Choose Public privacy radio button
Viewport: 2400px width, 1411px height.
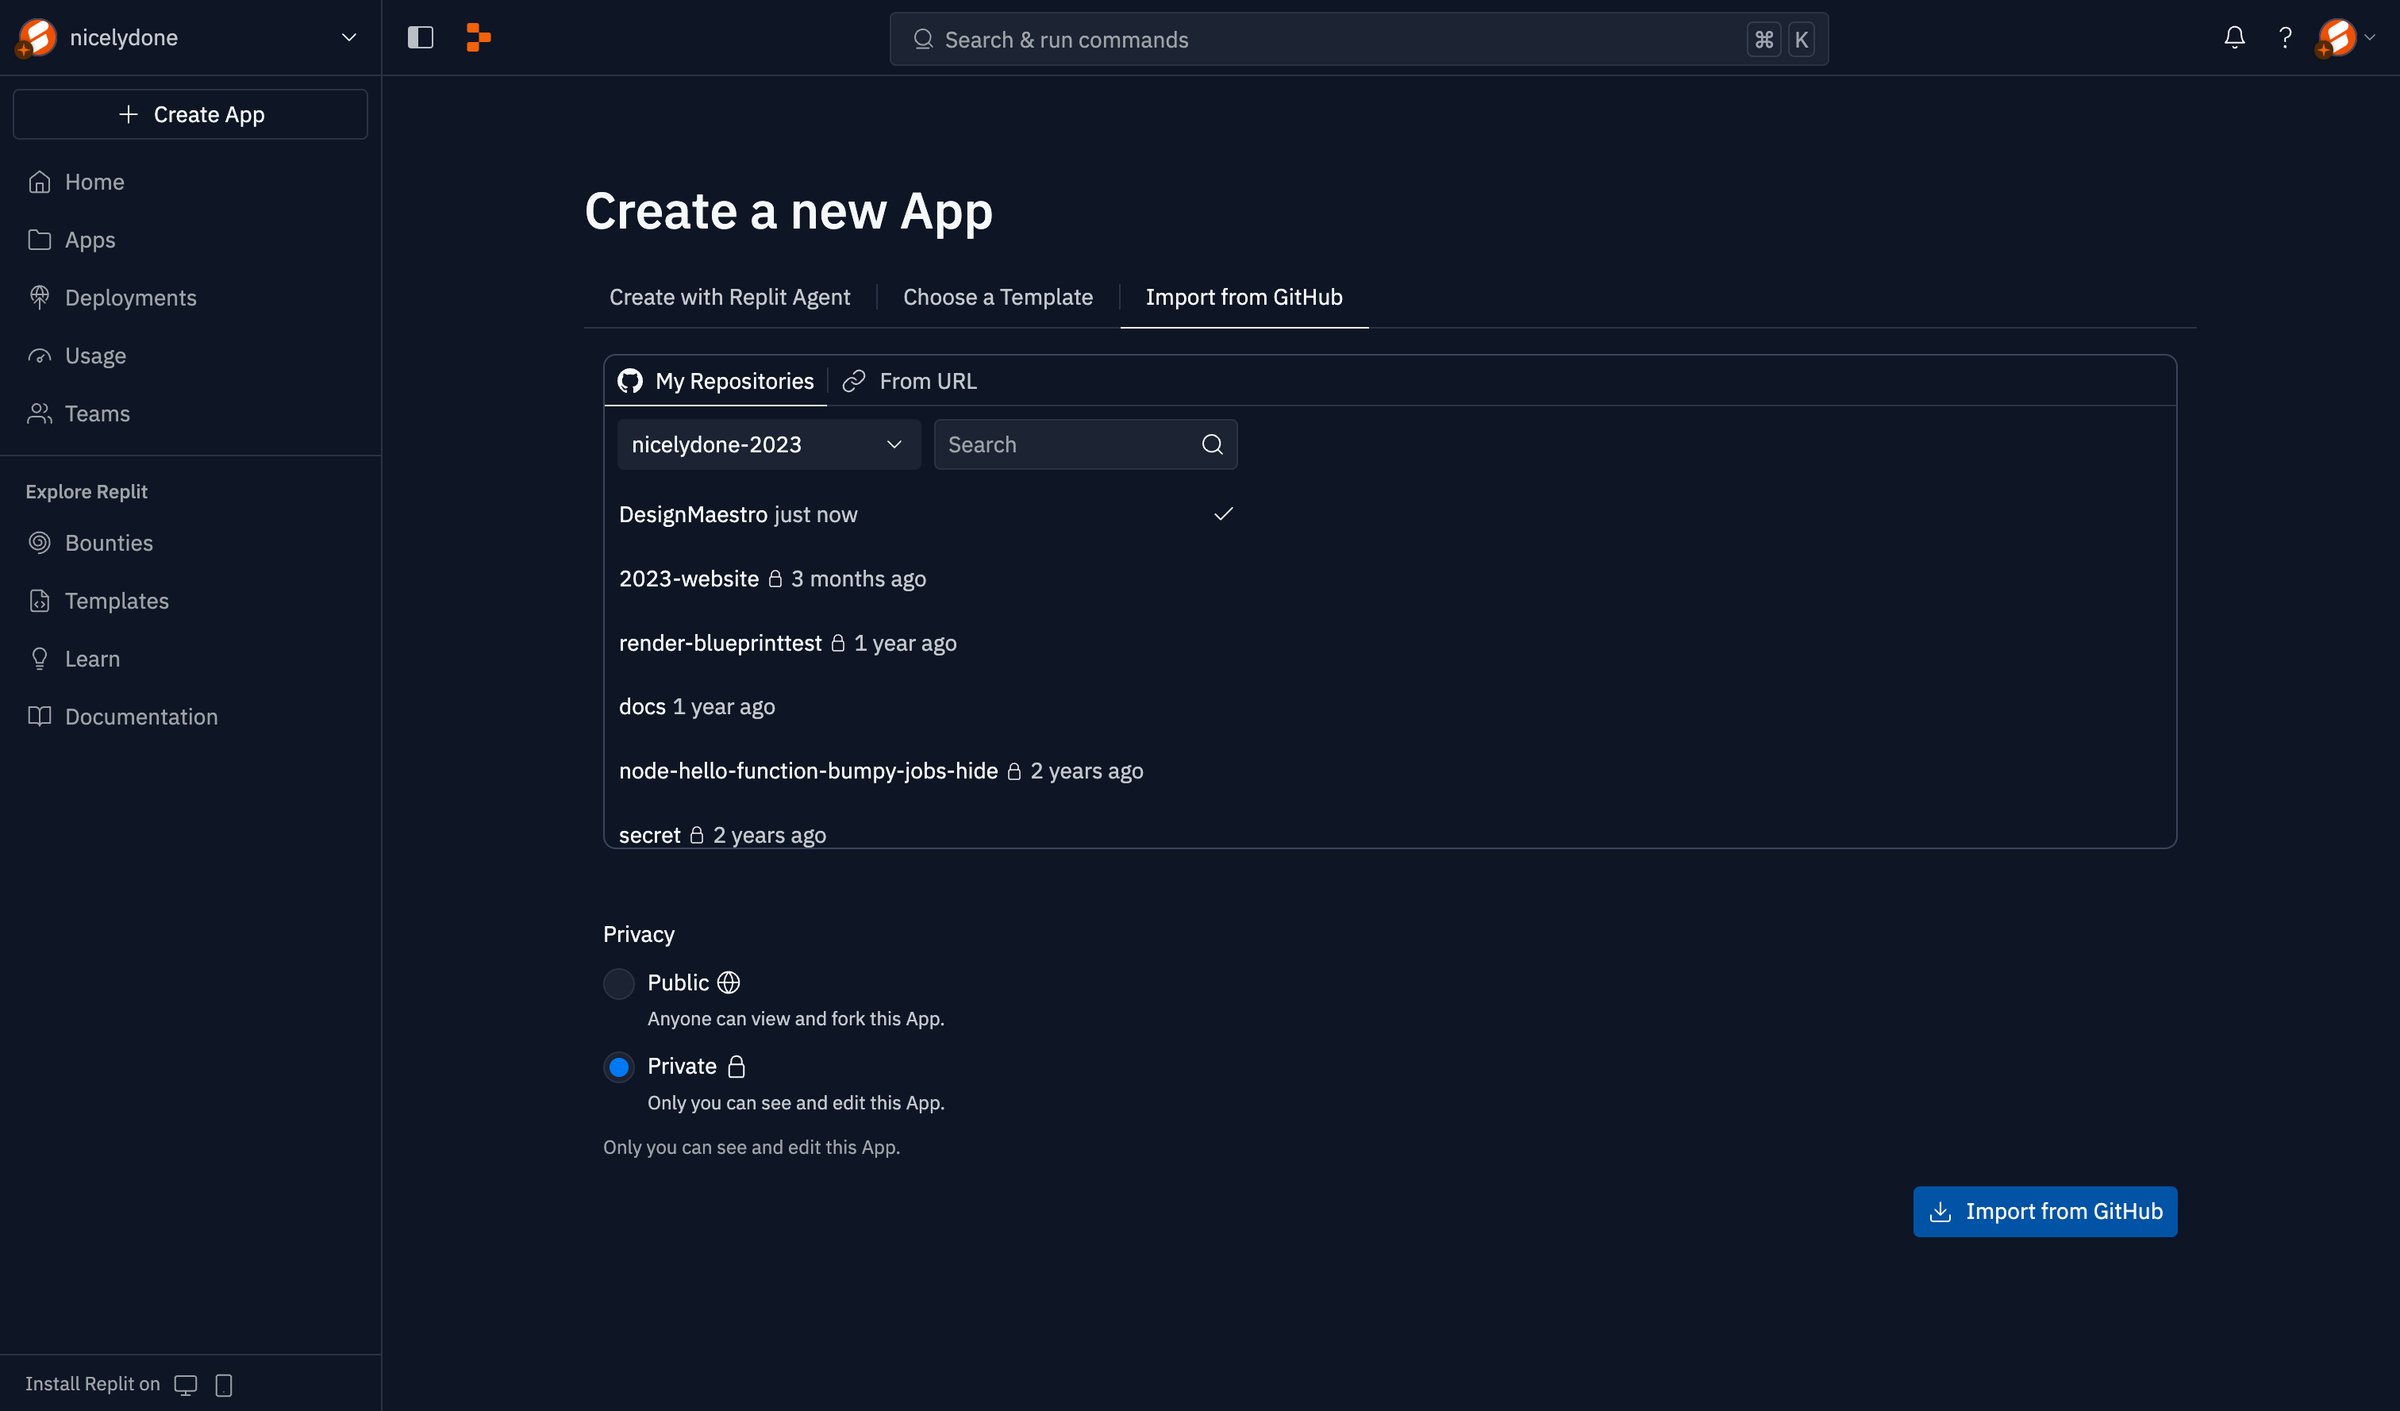619,983
